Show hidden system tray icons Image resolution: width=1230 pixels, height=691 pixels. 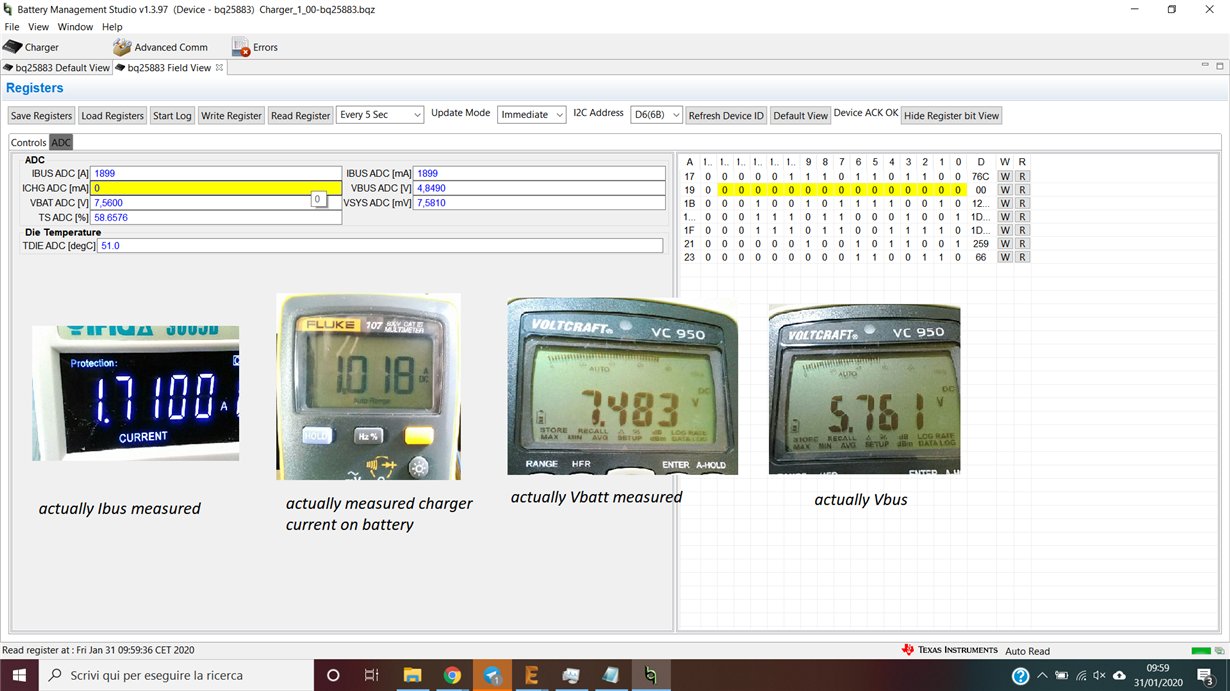[x=1042, y=676]
